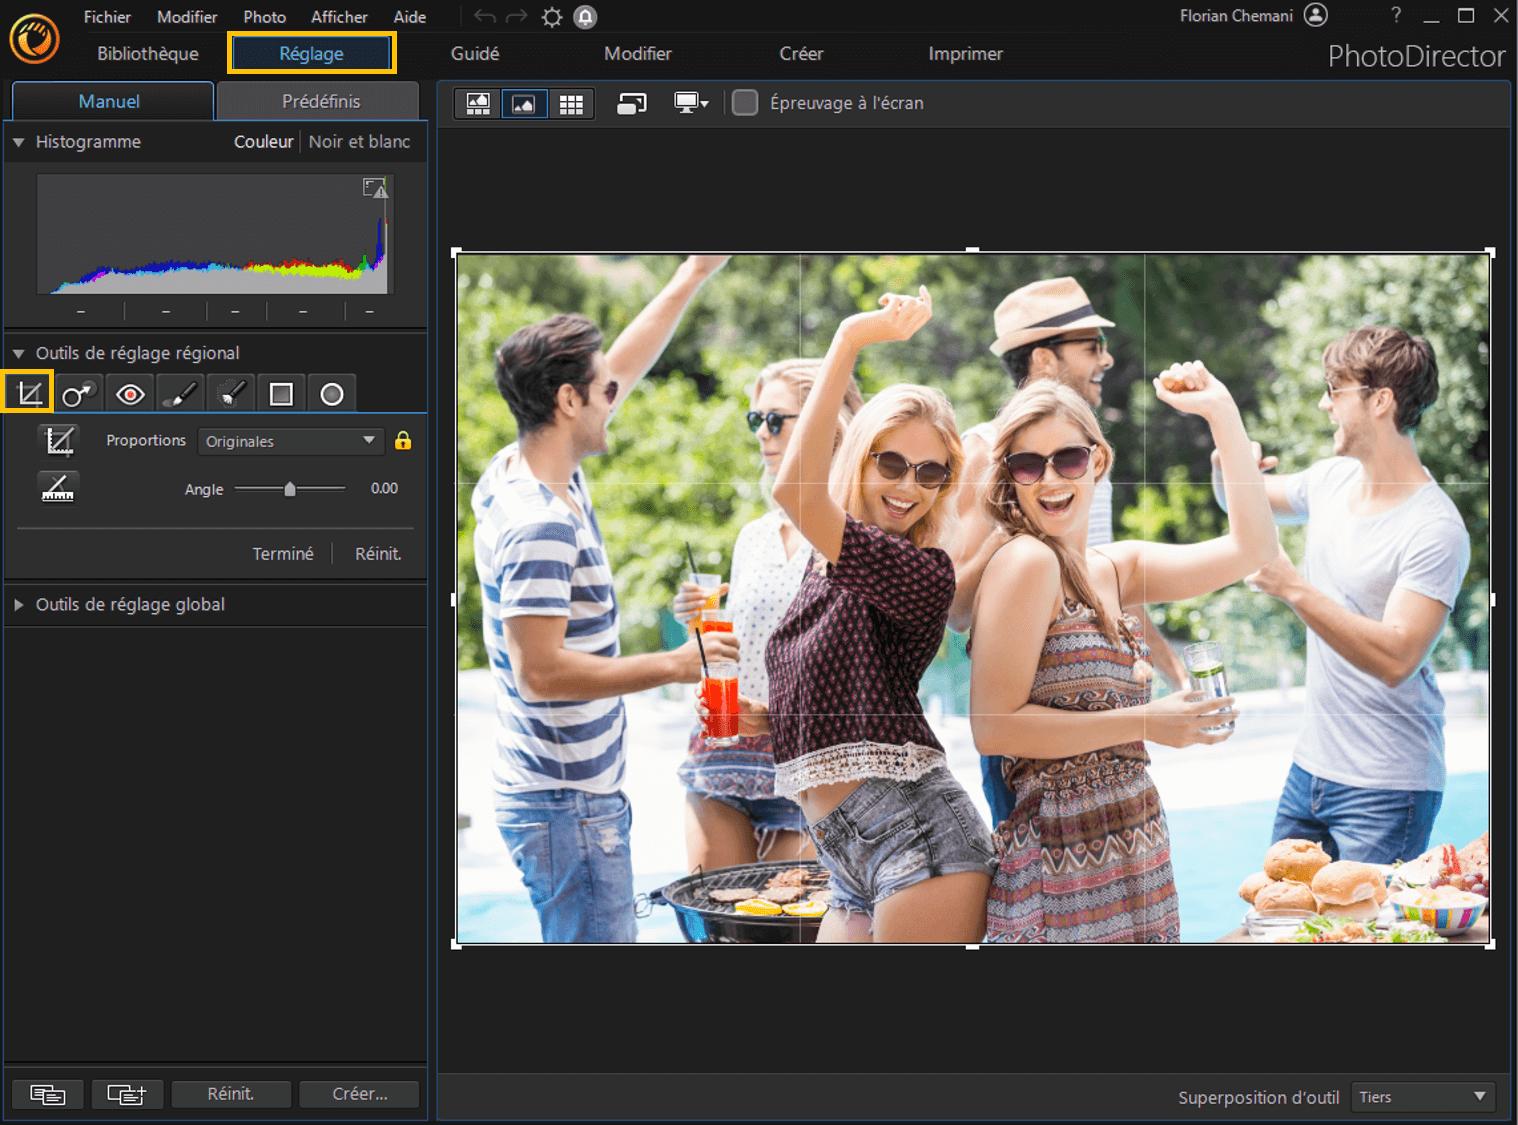Open the Photo menu

[263, 16]
